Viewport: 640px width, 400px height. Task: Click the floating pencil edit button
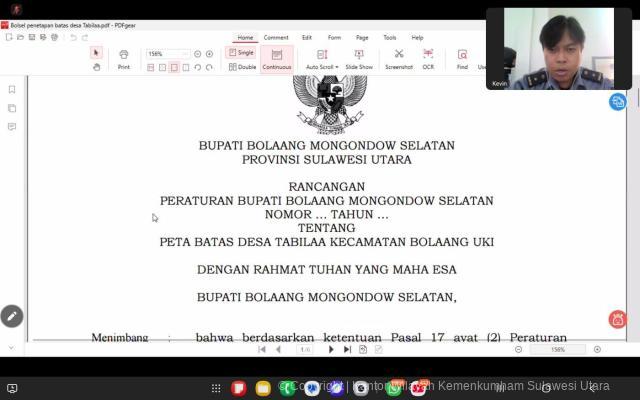tap(12, 316)
